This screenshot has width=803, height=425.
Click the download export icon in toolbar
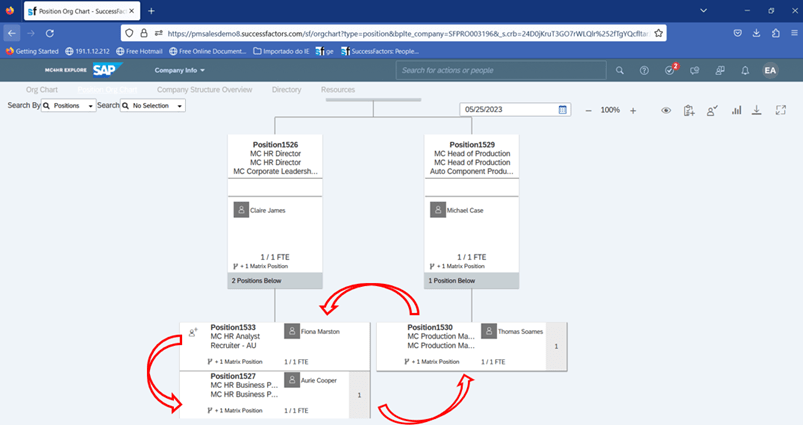[x=756, y=110]
